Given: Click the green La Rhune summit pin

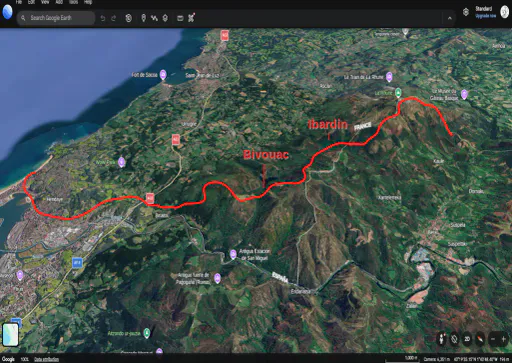Looking at the screenshot, I should pos(398,92).
